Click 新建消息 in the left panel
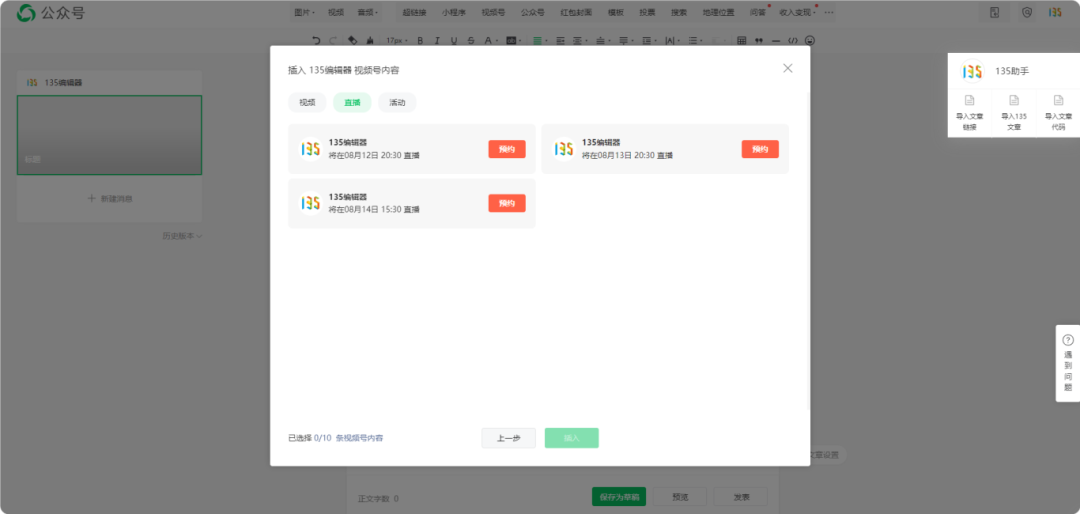 tap(110, 198)
